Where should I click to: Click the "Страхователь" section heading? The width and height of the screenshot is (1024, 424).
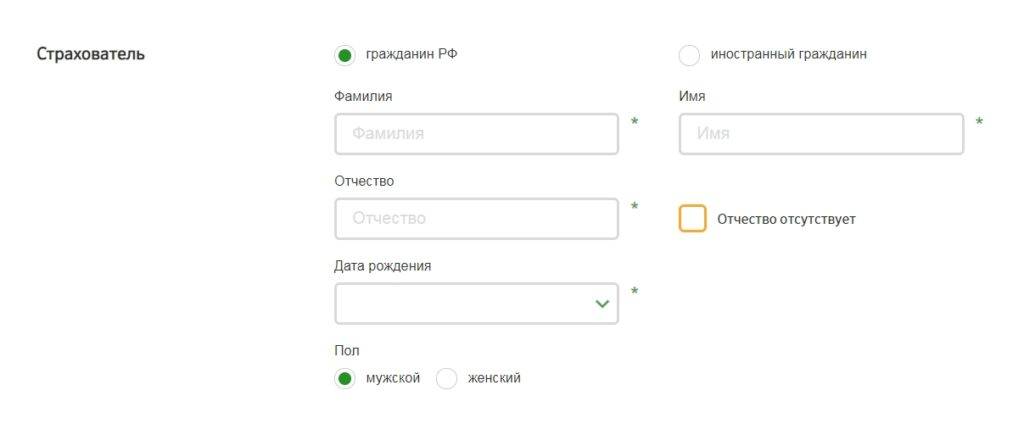pos(91,54)
